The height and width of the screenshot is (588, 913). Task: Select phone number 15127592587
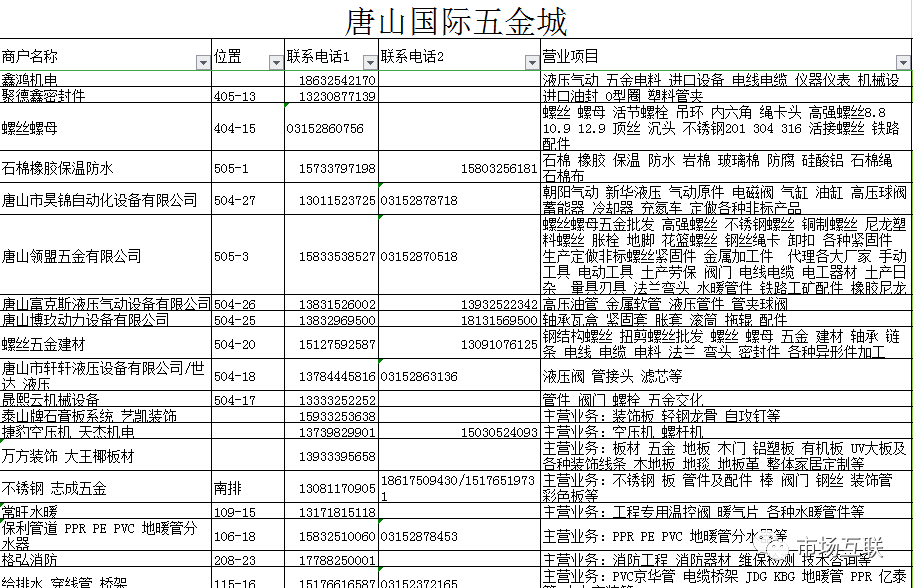tap(331, 343)
